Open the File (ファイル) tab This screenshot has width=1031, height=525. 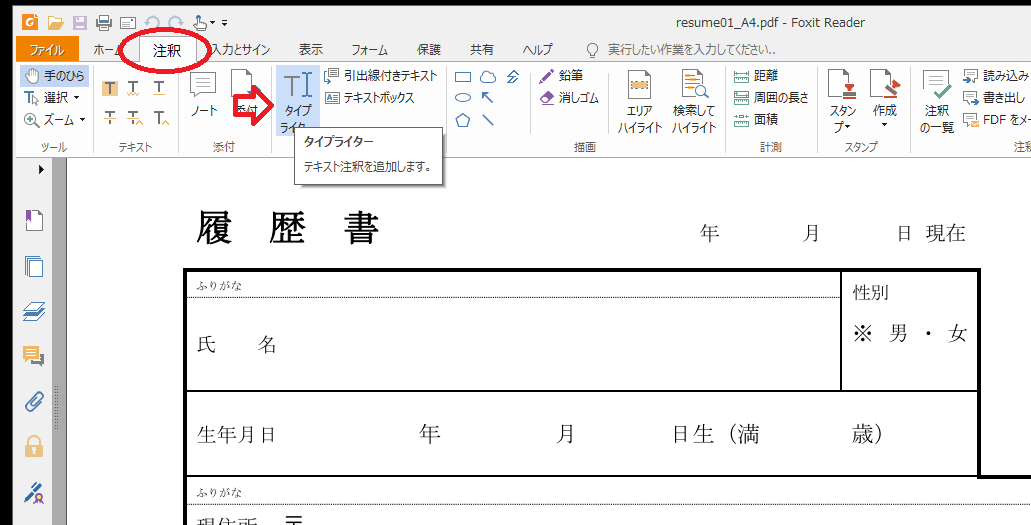tap(47, 49)
